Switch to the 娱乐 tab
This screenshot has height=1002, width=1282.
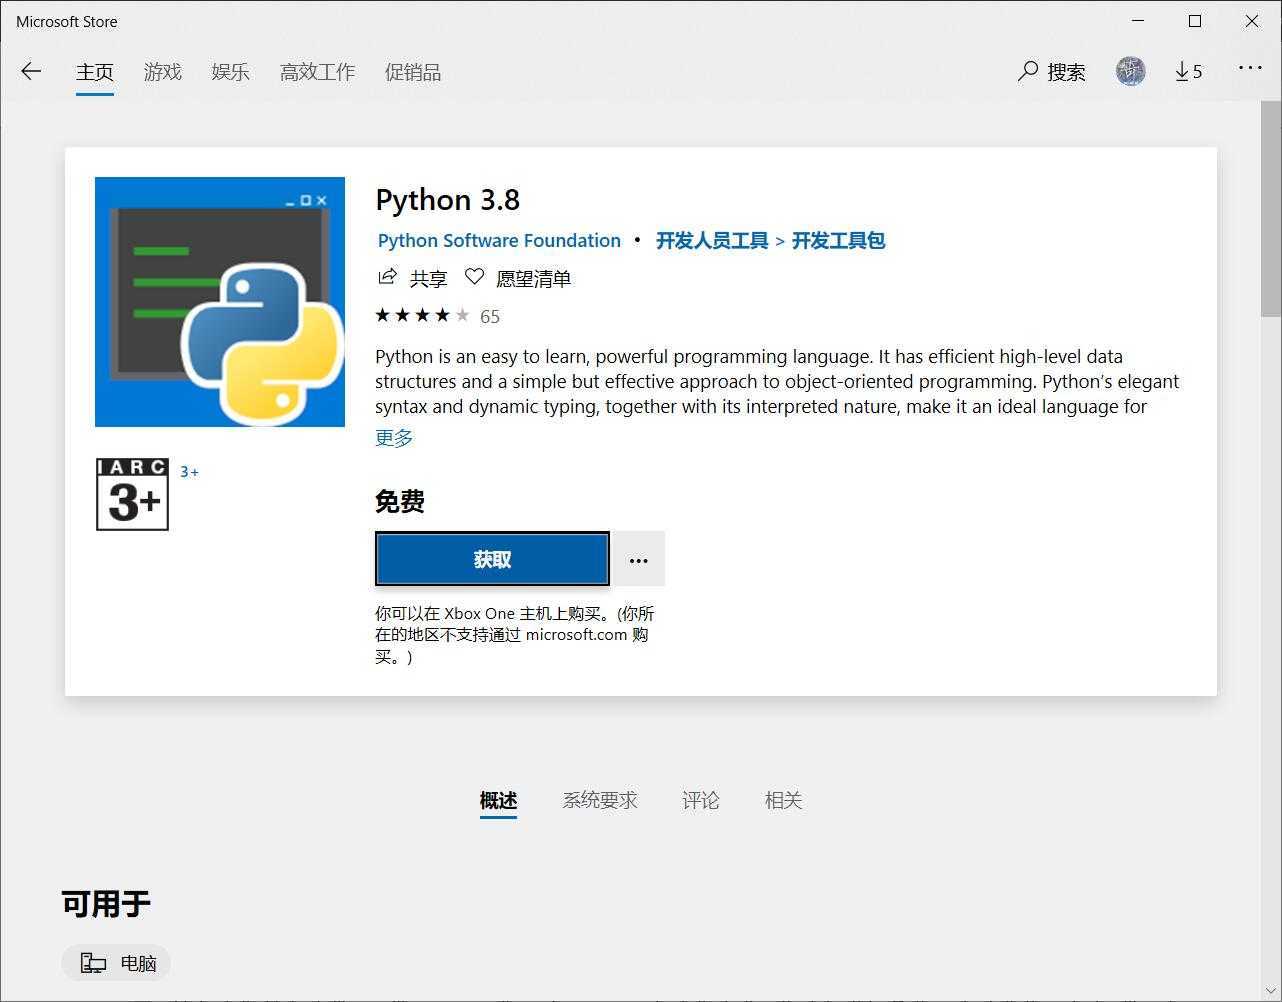coord(231,72)
